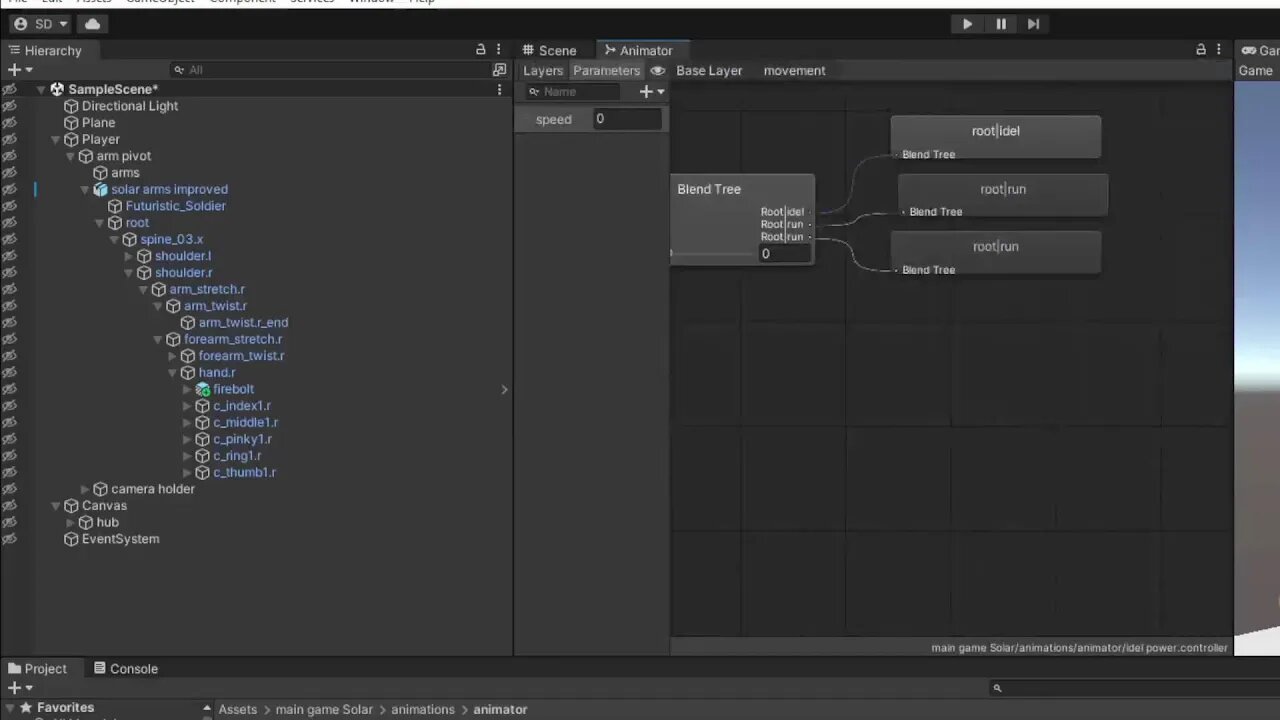The height and width of the screenshot is (720, 1280).
Task: Toggle visibility of hand.r
Action: [x=10, y=373]
